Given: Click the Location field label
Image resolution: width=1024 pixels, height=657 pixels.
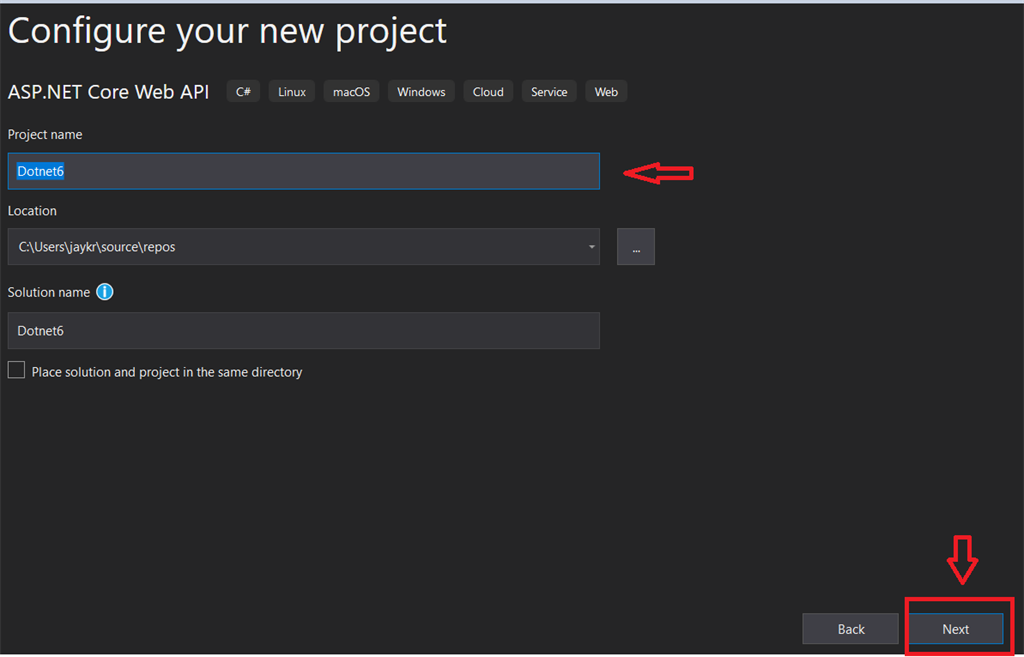Looking at the screenshot, I should [x=32, y=211].
